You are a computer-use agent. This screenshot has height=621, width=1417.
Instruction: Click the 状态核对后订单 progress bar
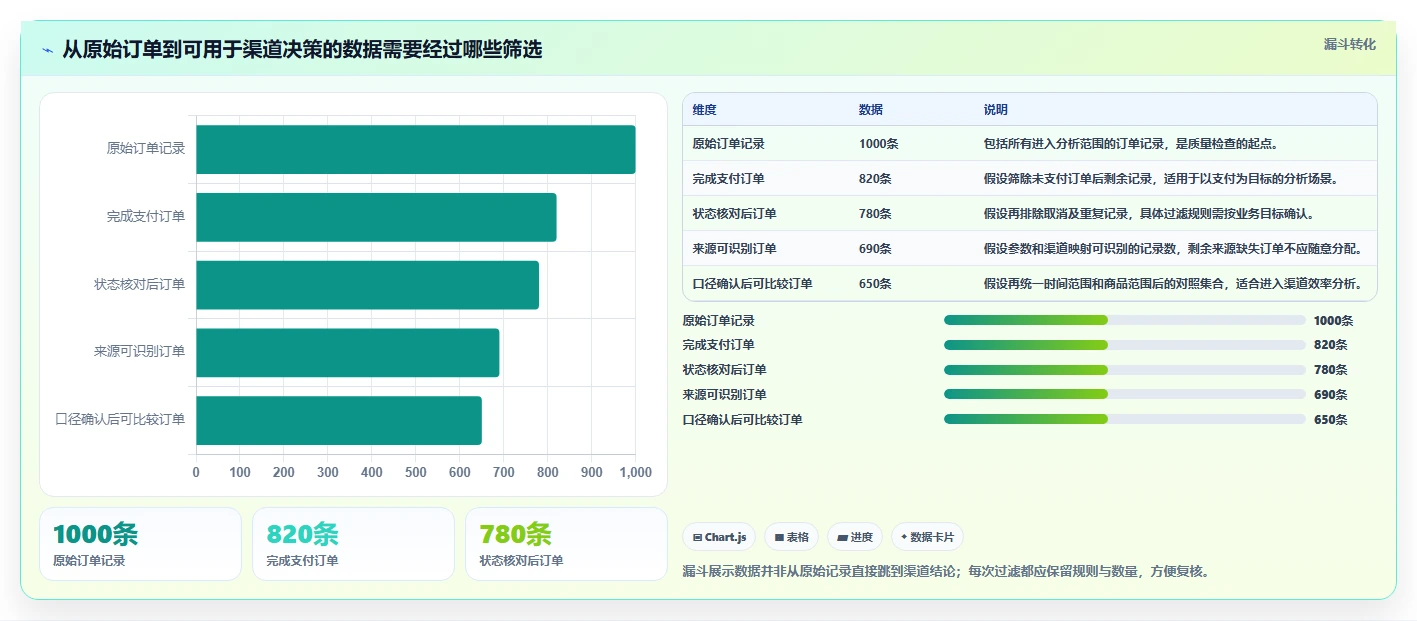(x=1125, y=370)
